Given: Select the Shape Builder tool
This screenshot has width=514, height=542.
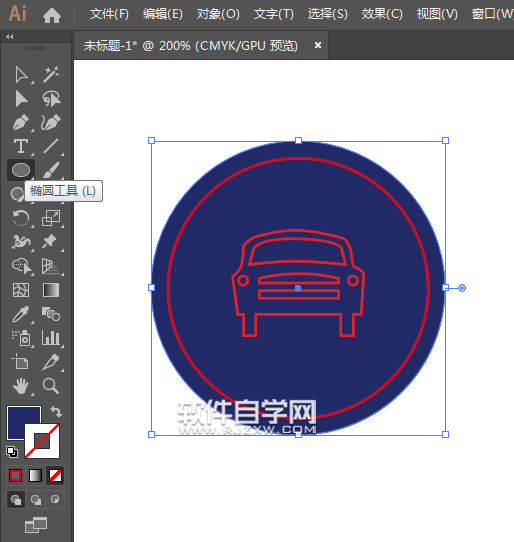Looking at the screenshot, I should (22, 266).
